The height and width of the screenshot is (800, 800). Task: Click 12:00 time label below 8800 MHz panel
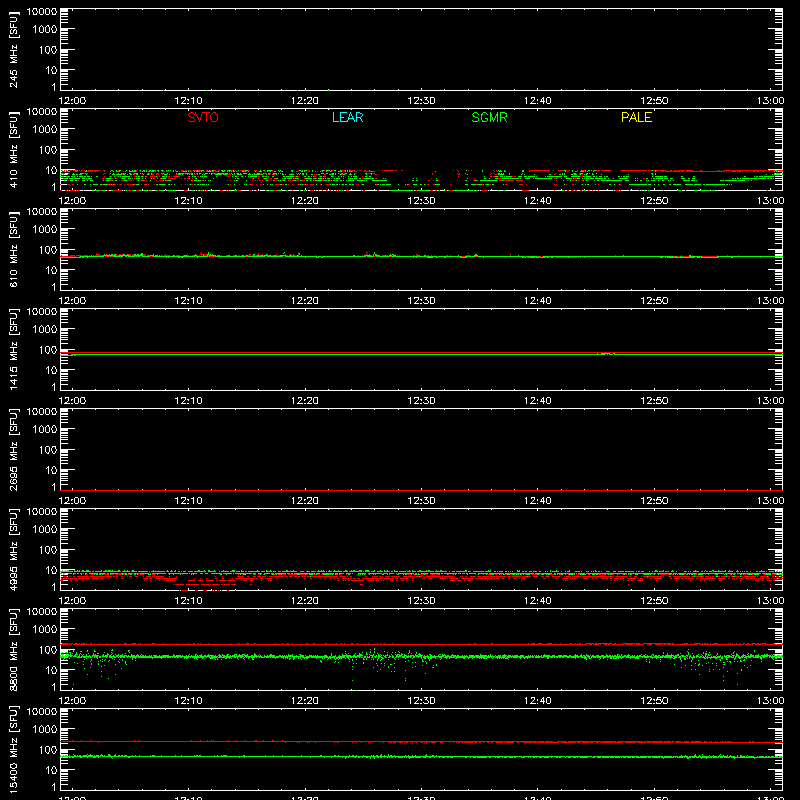(72, 701)
